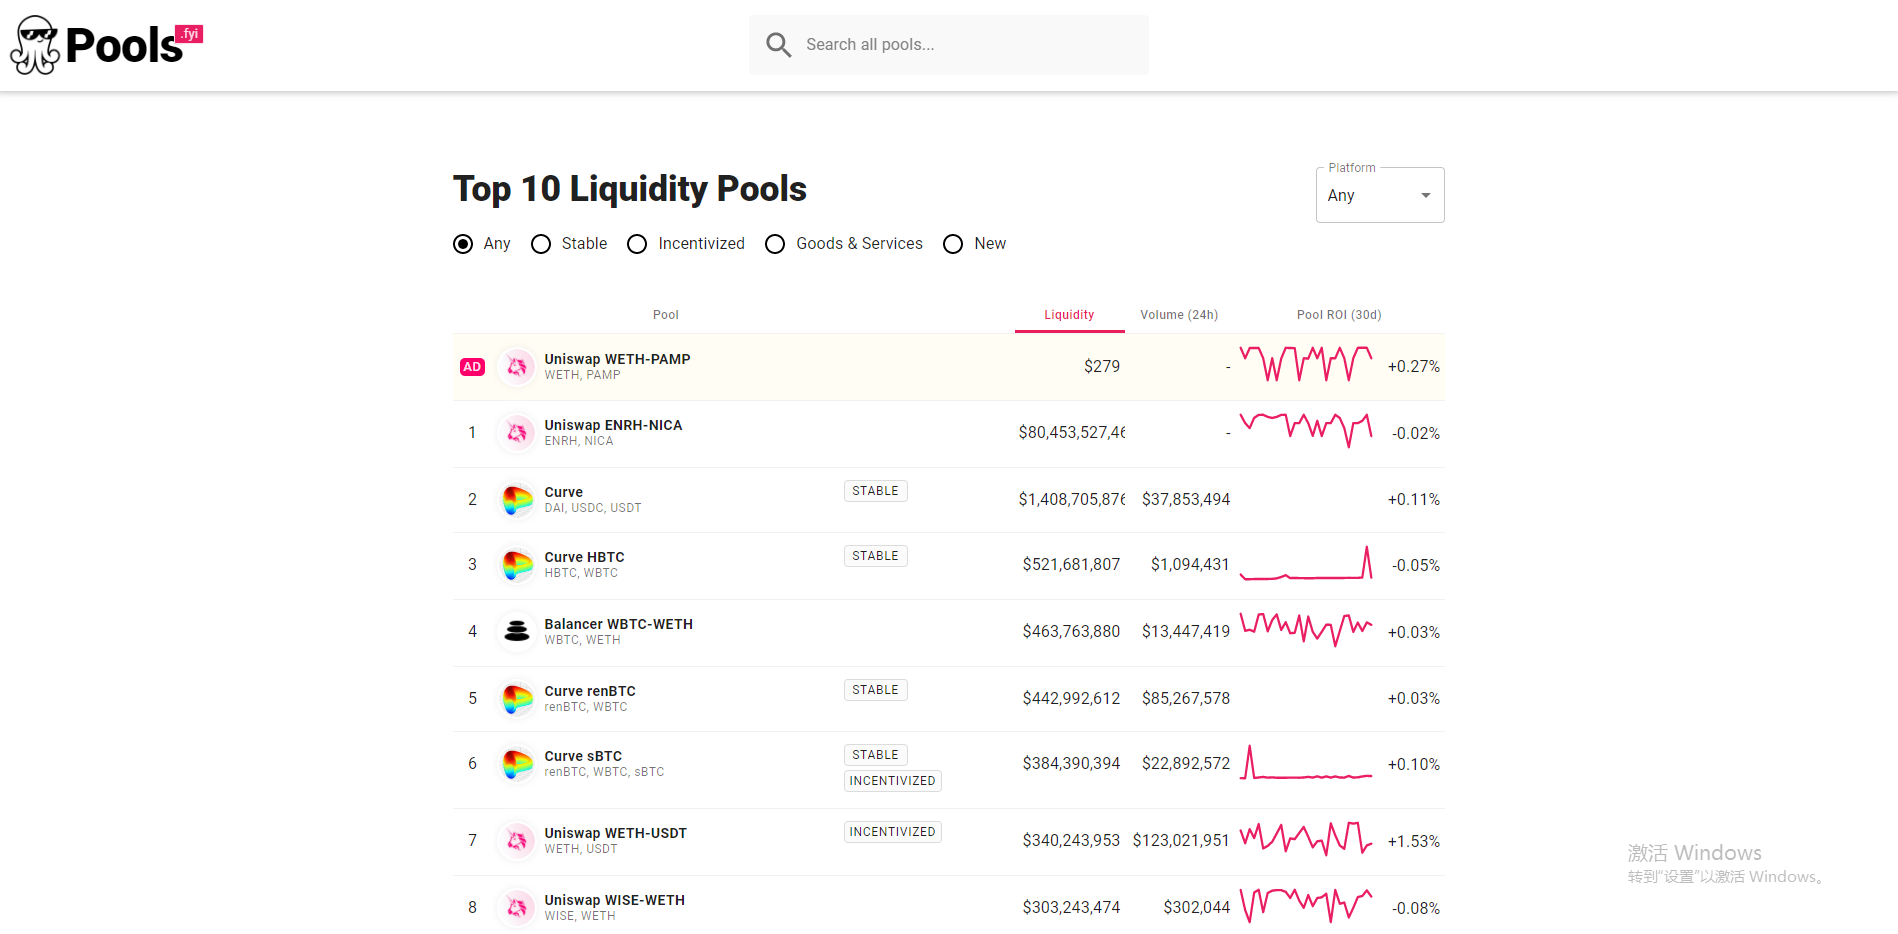The image size is (1898, 934).
Task: Click Curve icon for renBTC pool
Action: pos(516,698)
